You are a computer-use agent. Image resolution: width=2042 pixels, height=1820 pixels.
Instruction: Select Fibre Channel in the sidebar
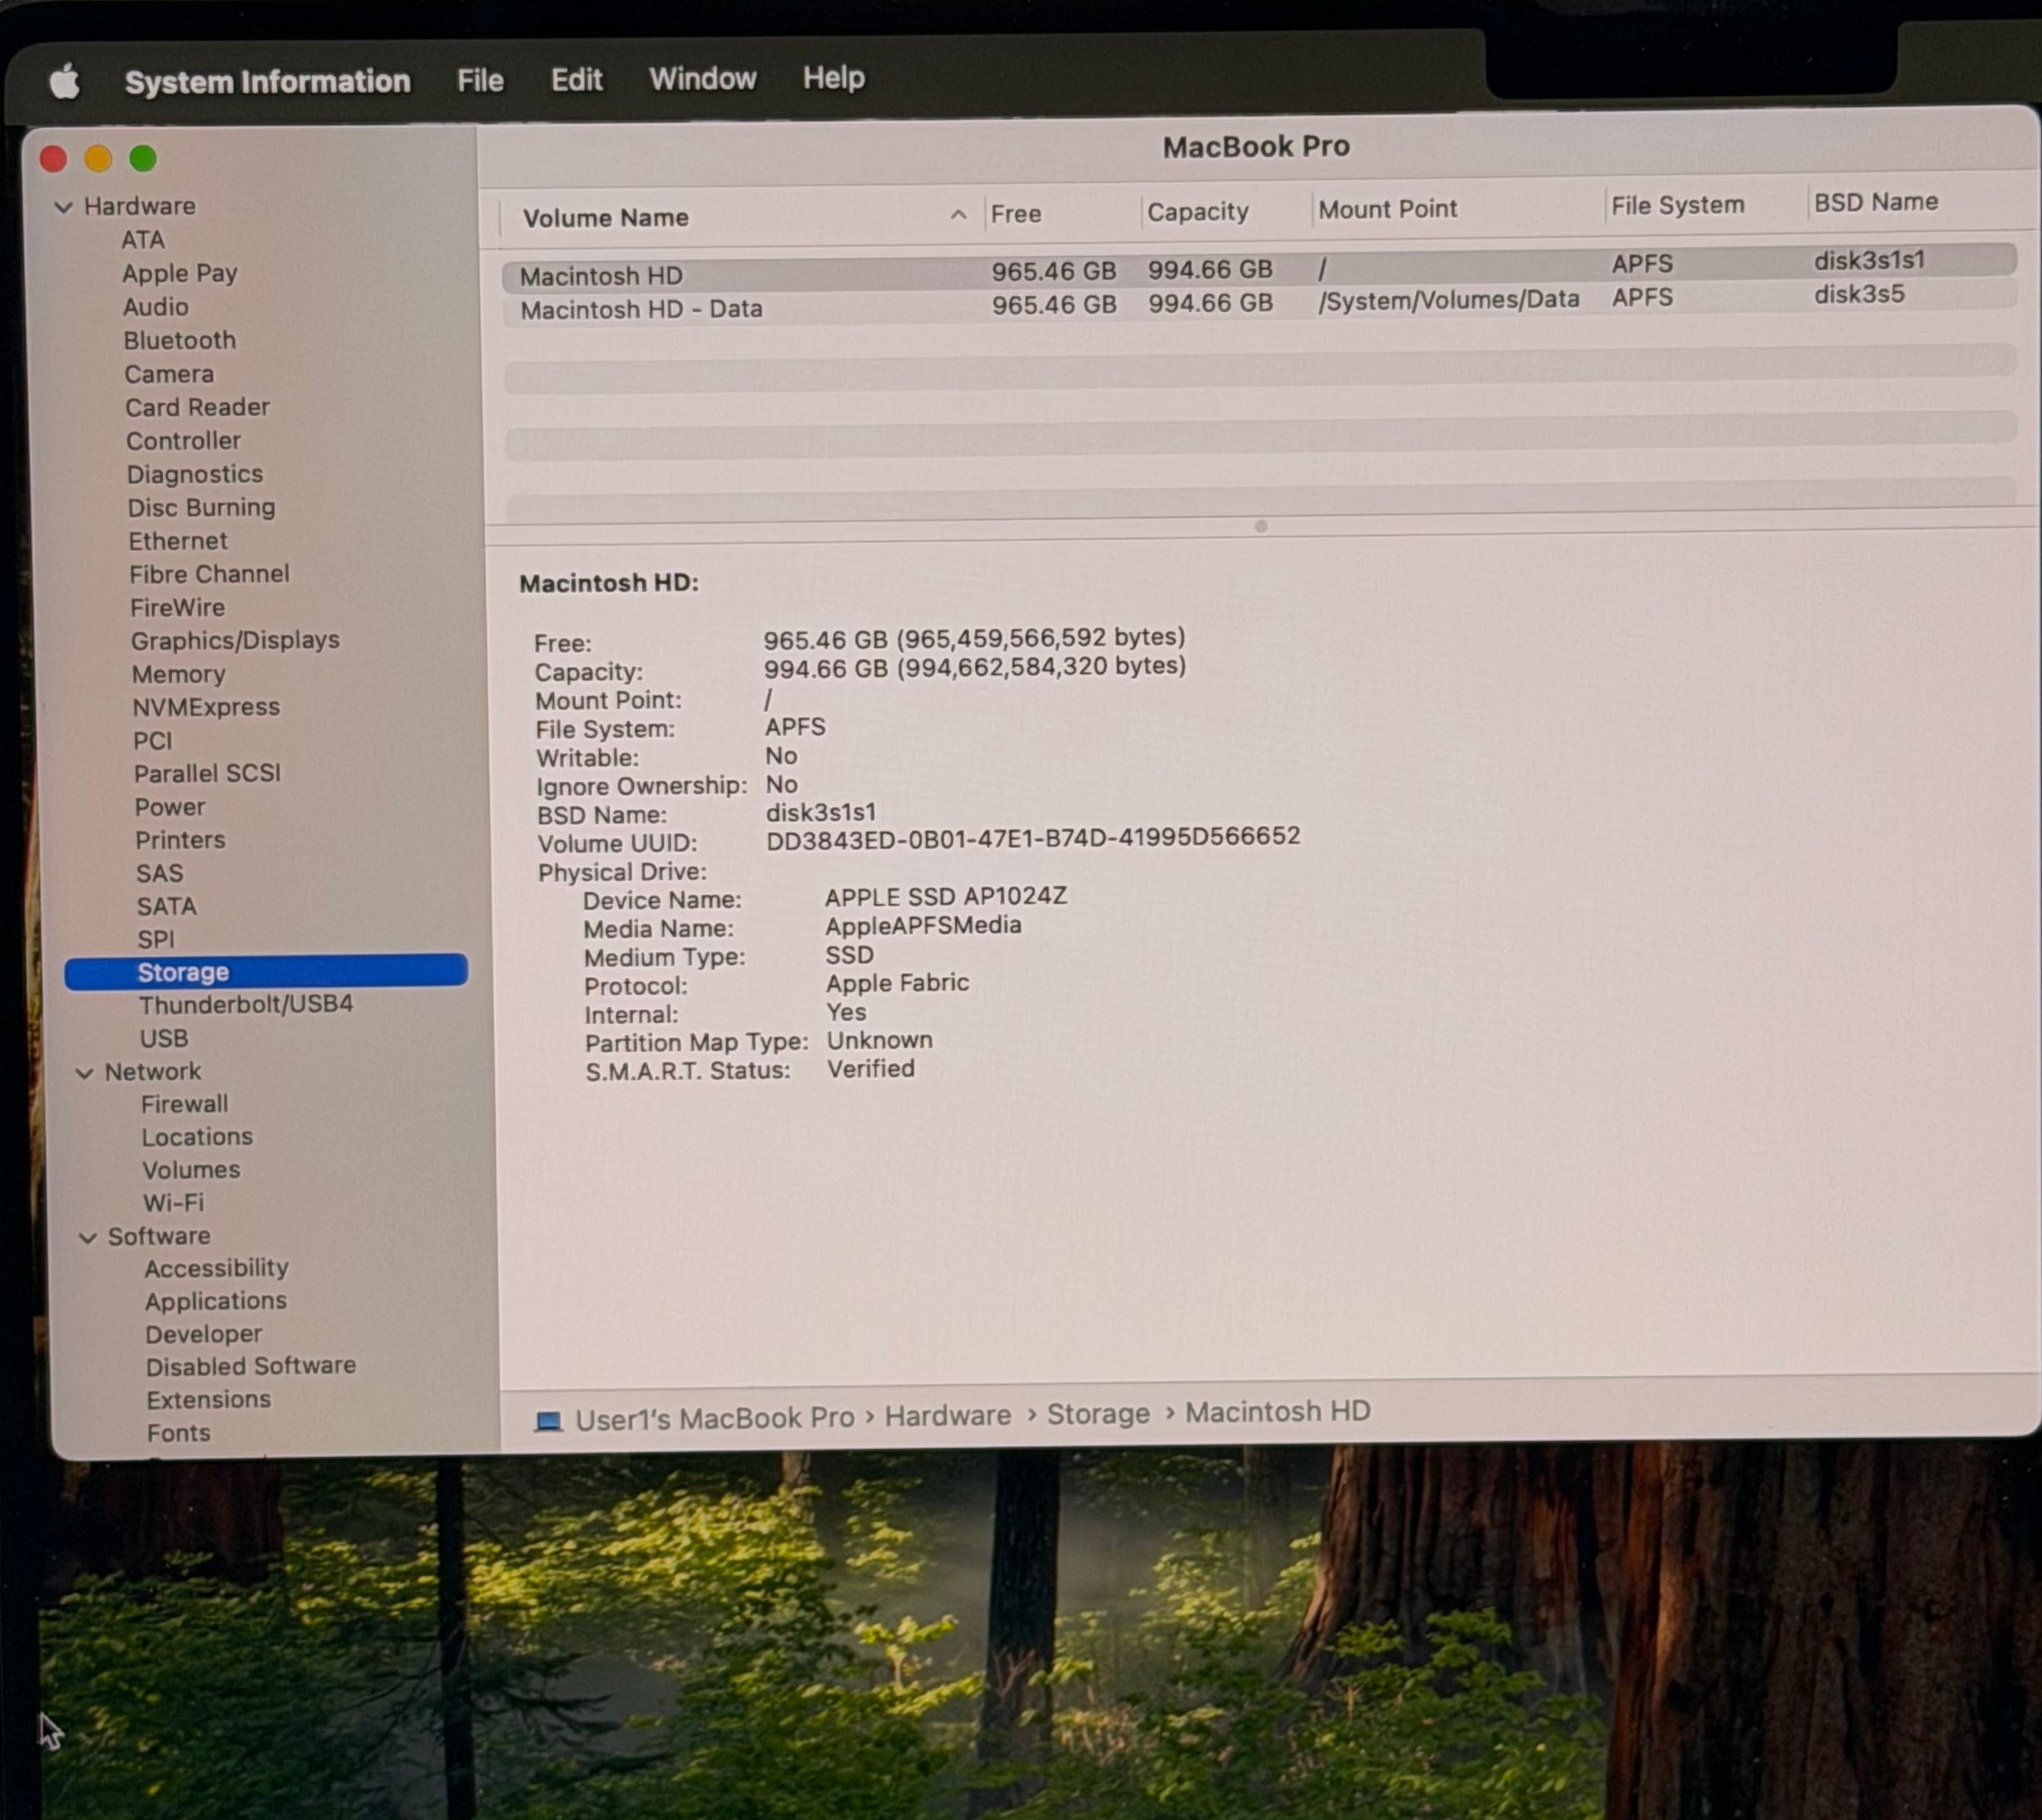coord(209,574)
